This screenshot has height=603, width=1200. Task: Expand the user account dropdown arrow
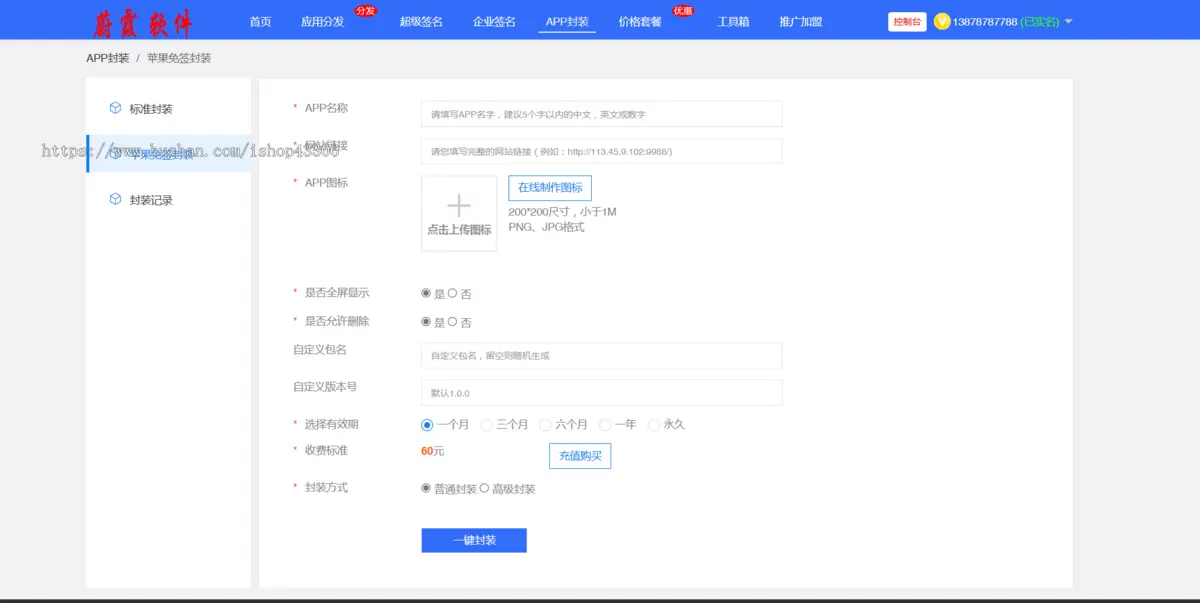(1069, 22)
